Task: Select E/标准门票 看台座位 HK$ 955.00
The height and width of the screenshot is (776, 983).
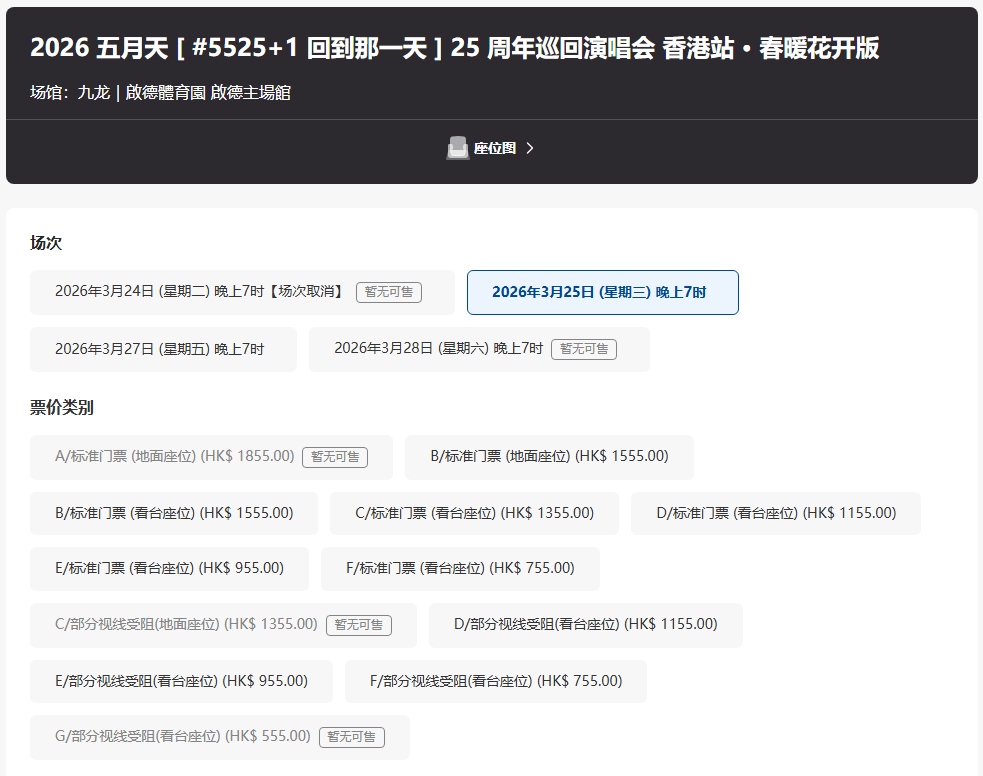Action: [x=169, y=569]
